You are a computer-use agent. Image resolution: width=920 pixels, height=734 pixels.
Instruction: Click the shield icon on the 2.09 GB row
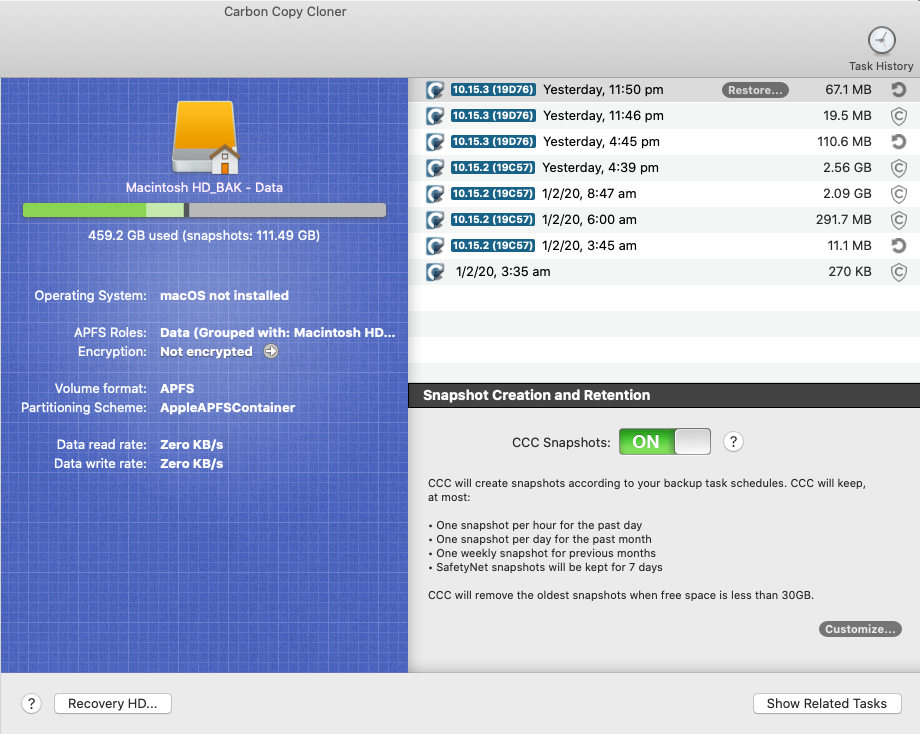point(898,194)
